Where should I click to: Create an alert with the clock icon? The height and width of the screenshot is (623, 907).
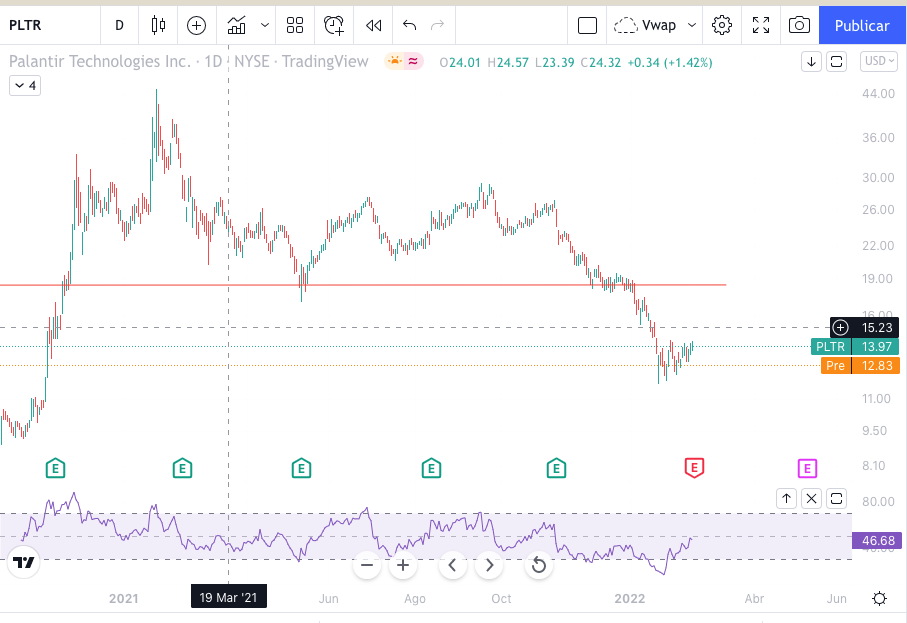[x=334, y=25]
